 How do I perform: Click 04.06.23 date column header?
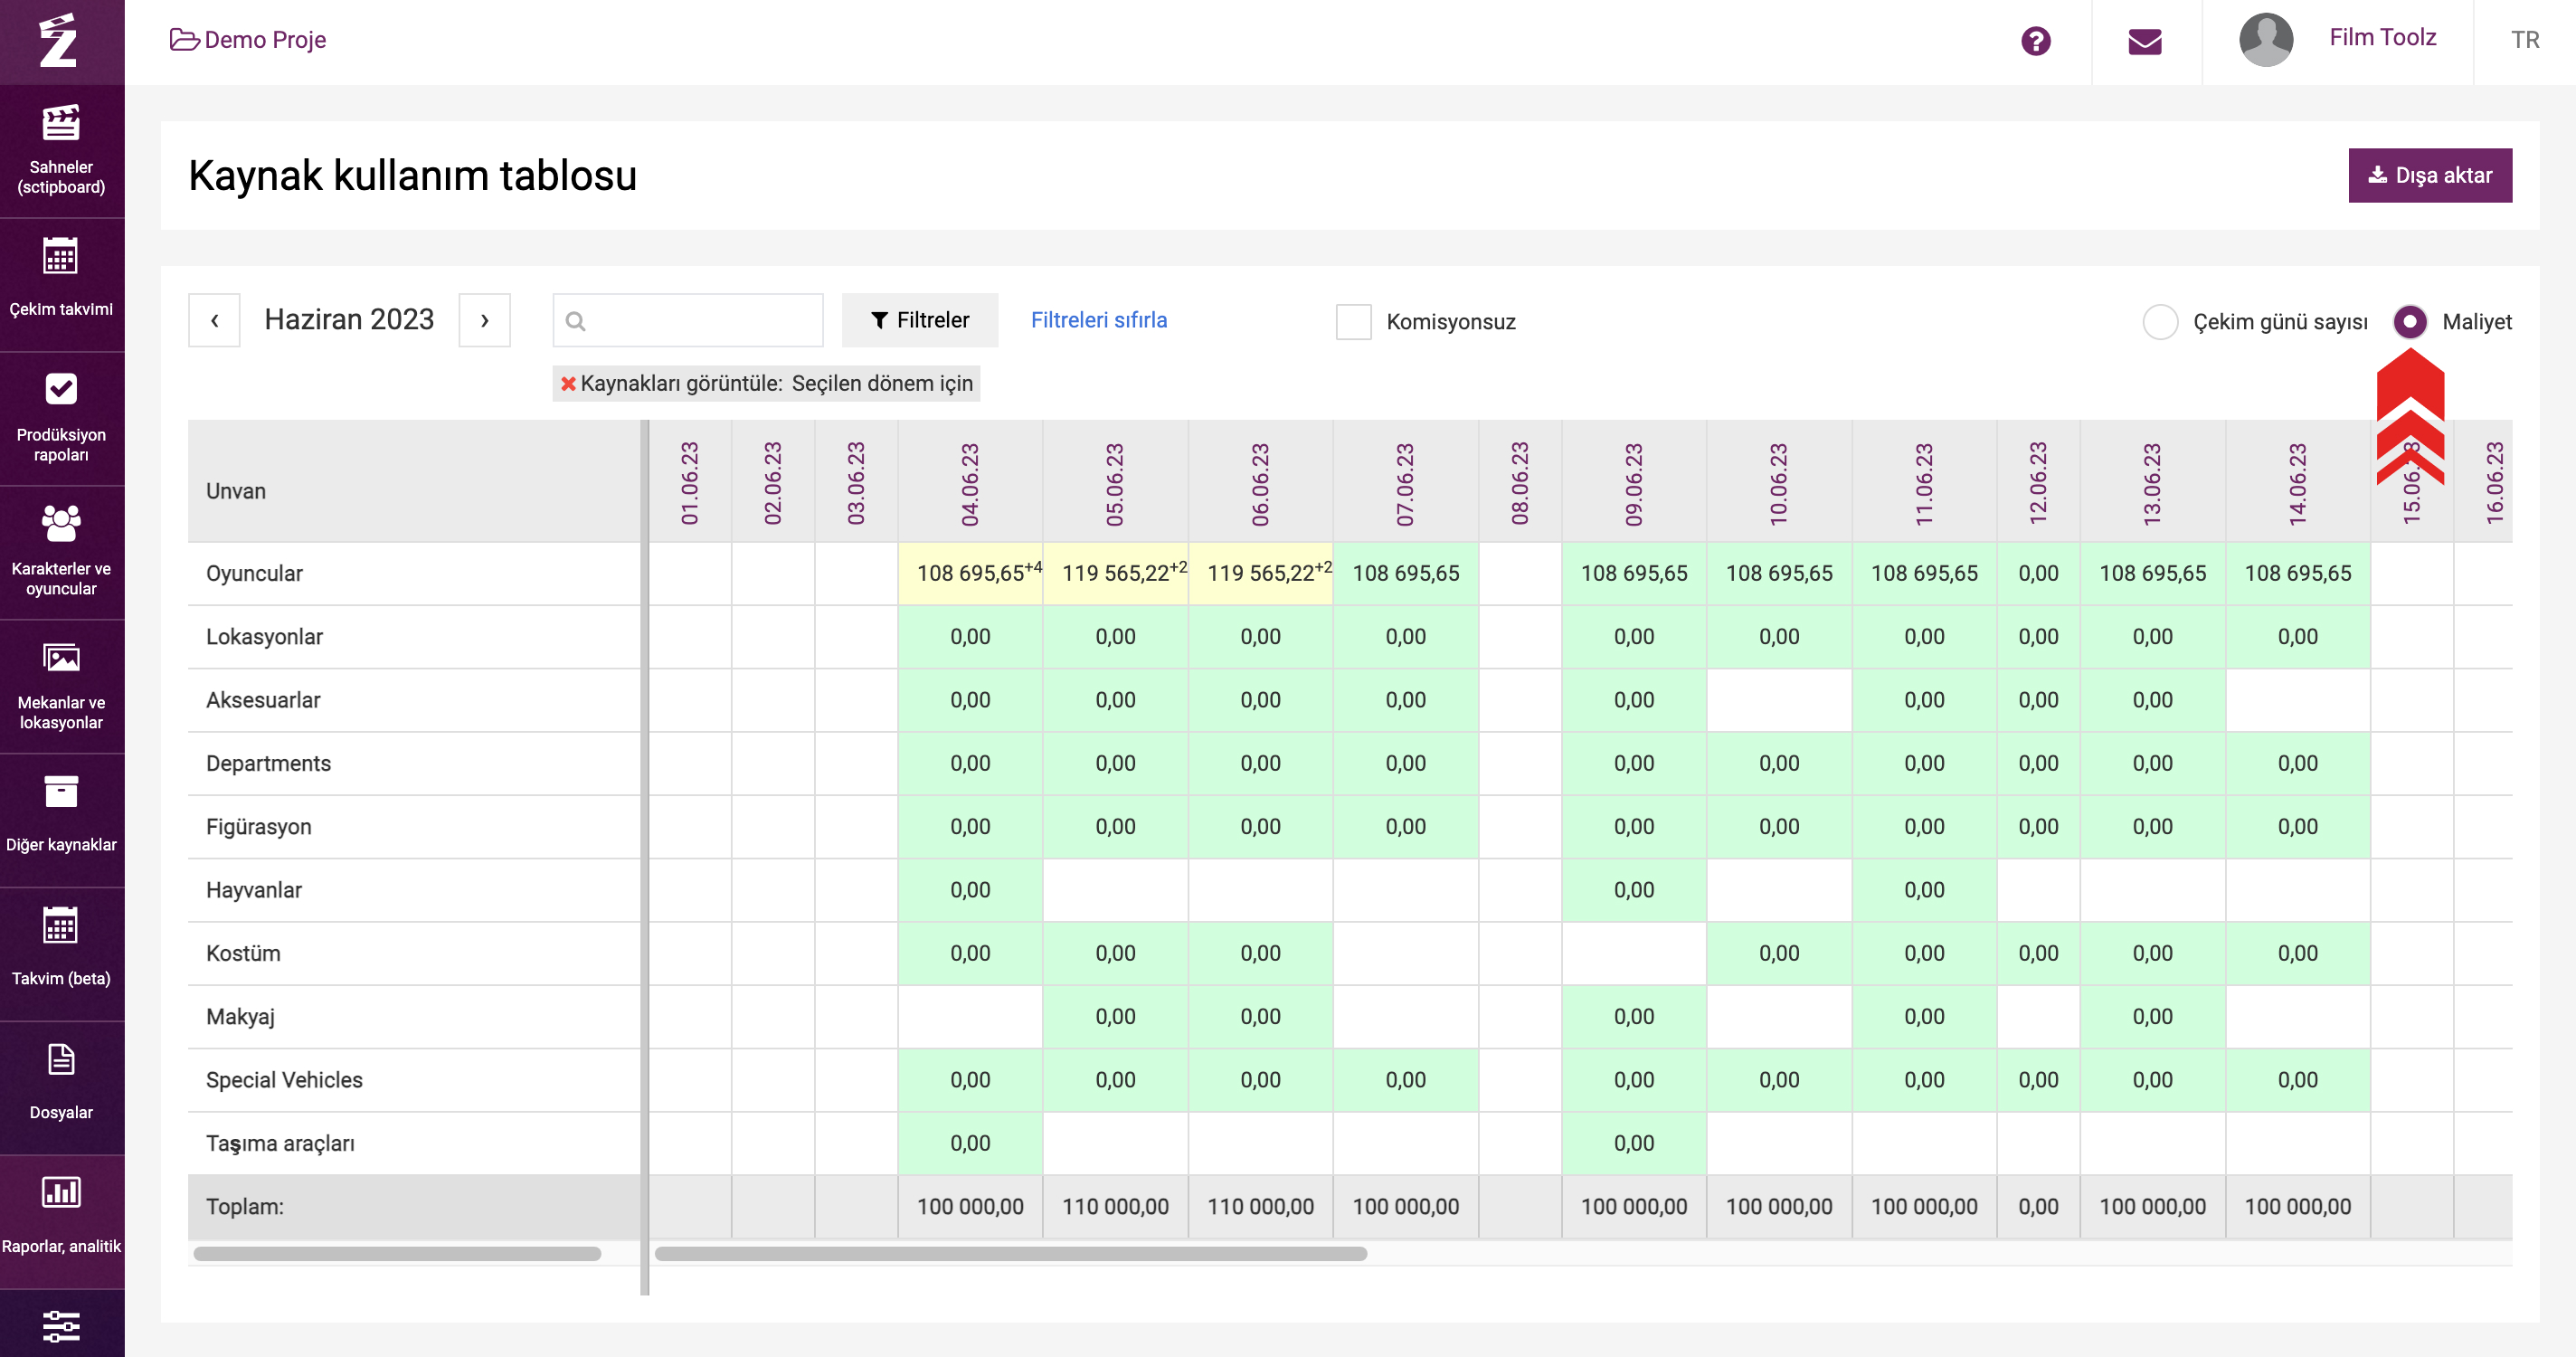tap(970, 484)
